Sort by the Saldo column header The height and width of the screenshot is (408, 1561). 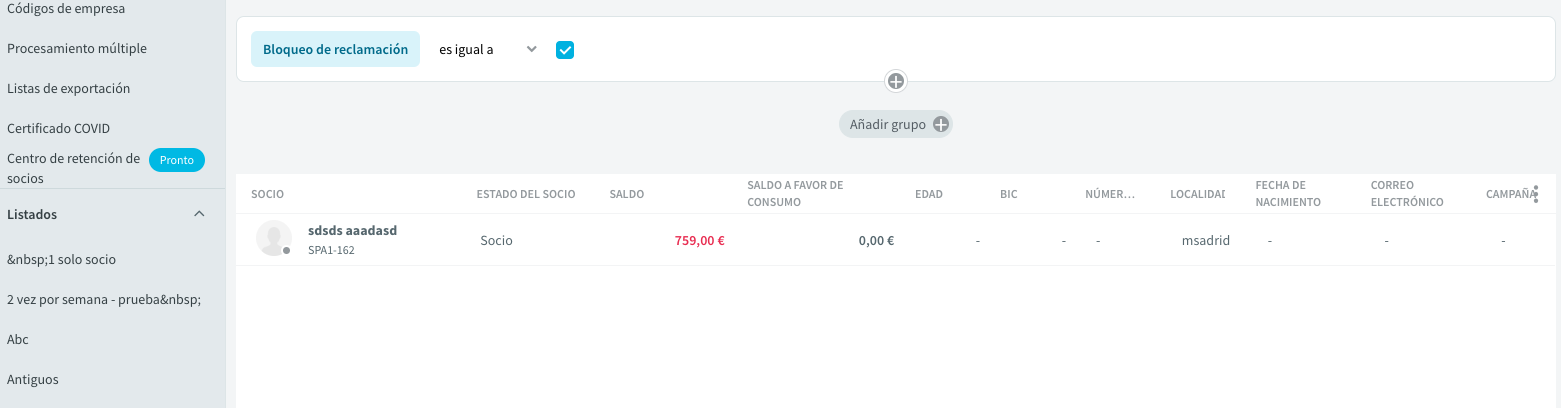tap(627, 194)
